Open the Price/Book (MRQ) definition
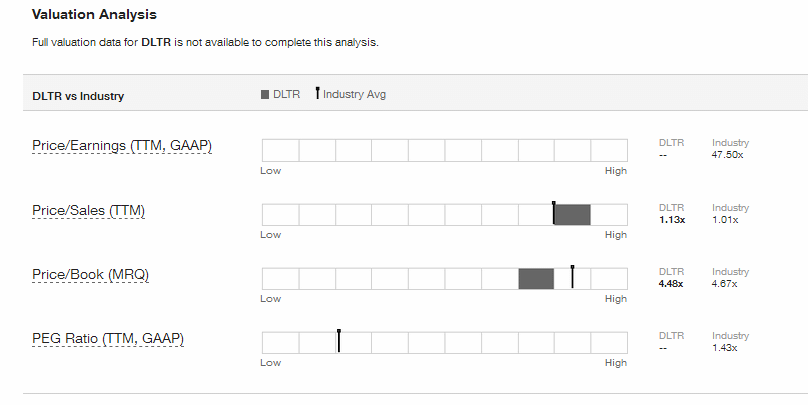Image resolution: width=808 pixels, height=405 pixels. coord(90,275)
